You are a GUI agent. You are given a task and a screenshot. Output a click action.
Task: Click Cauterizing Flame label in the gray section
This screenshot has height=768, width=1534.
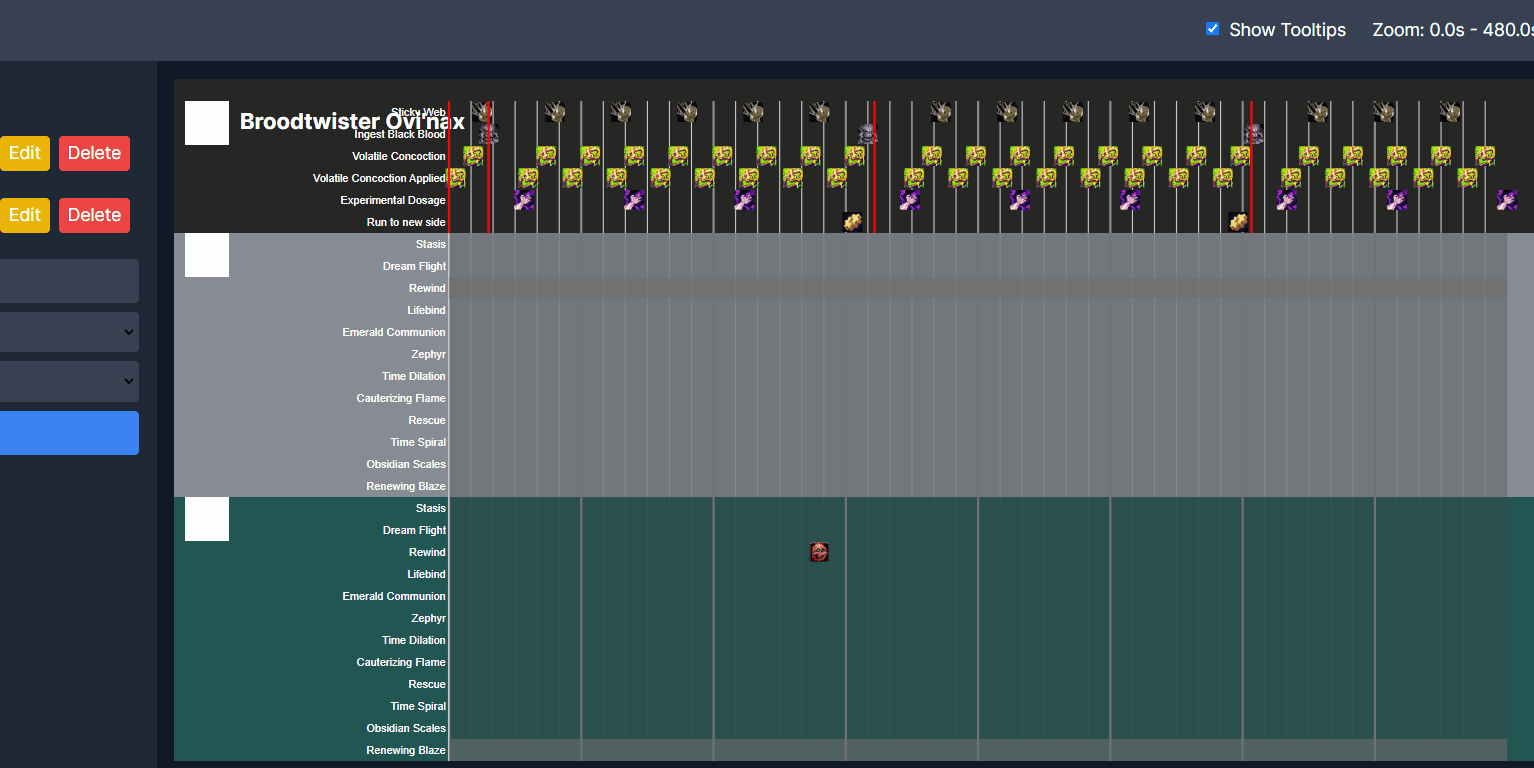point(401,398)
